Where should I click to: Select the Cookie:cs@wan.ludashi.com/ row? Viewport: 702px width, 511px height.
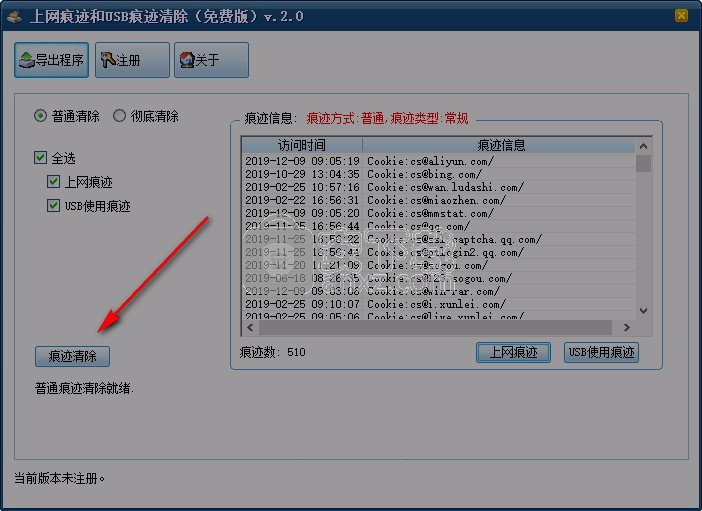[x=438, y=187]
